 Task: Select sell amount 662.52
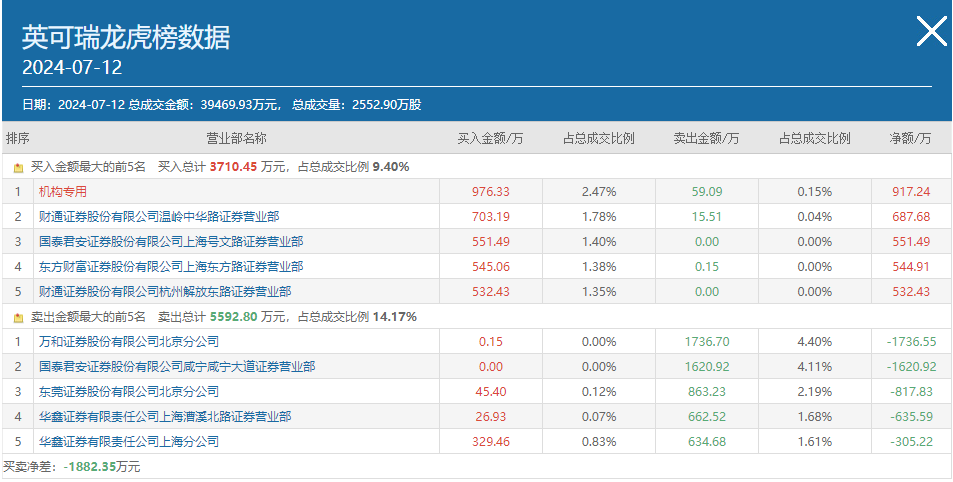coord(707,416)
